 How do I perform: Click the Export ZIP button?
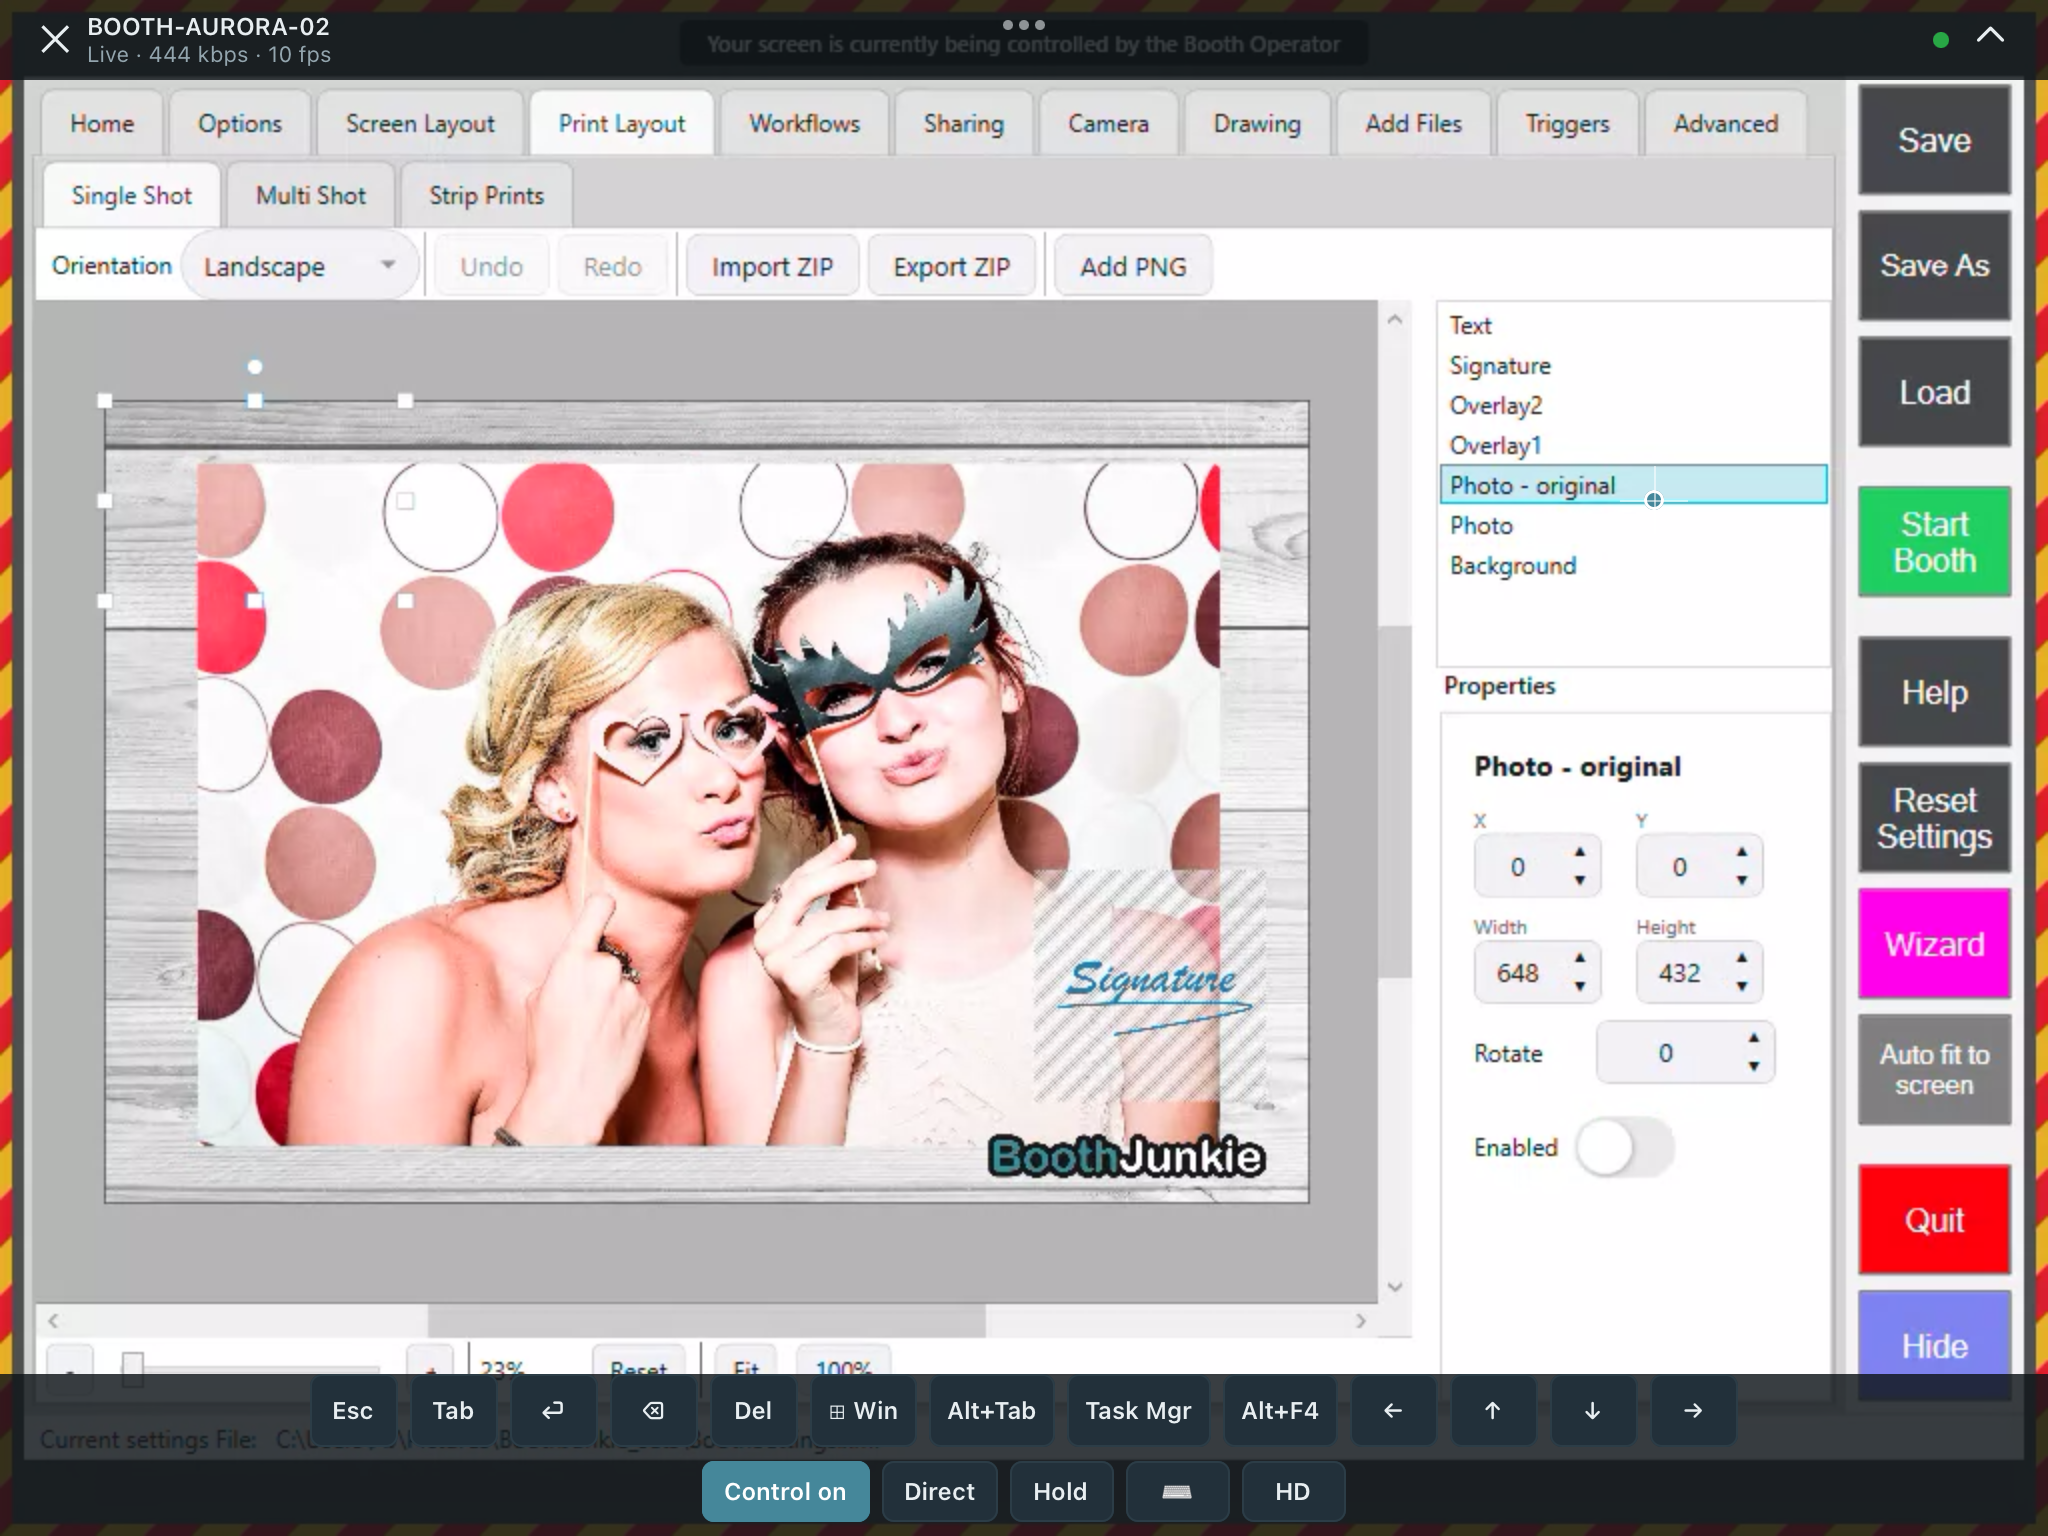952,266
